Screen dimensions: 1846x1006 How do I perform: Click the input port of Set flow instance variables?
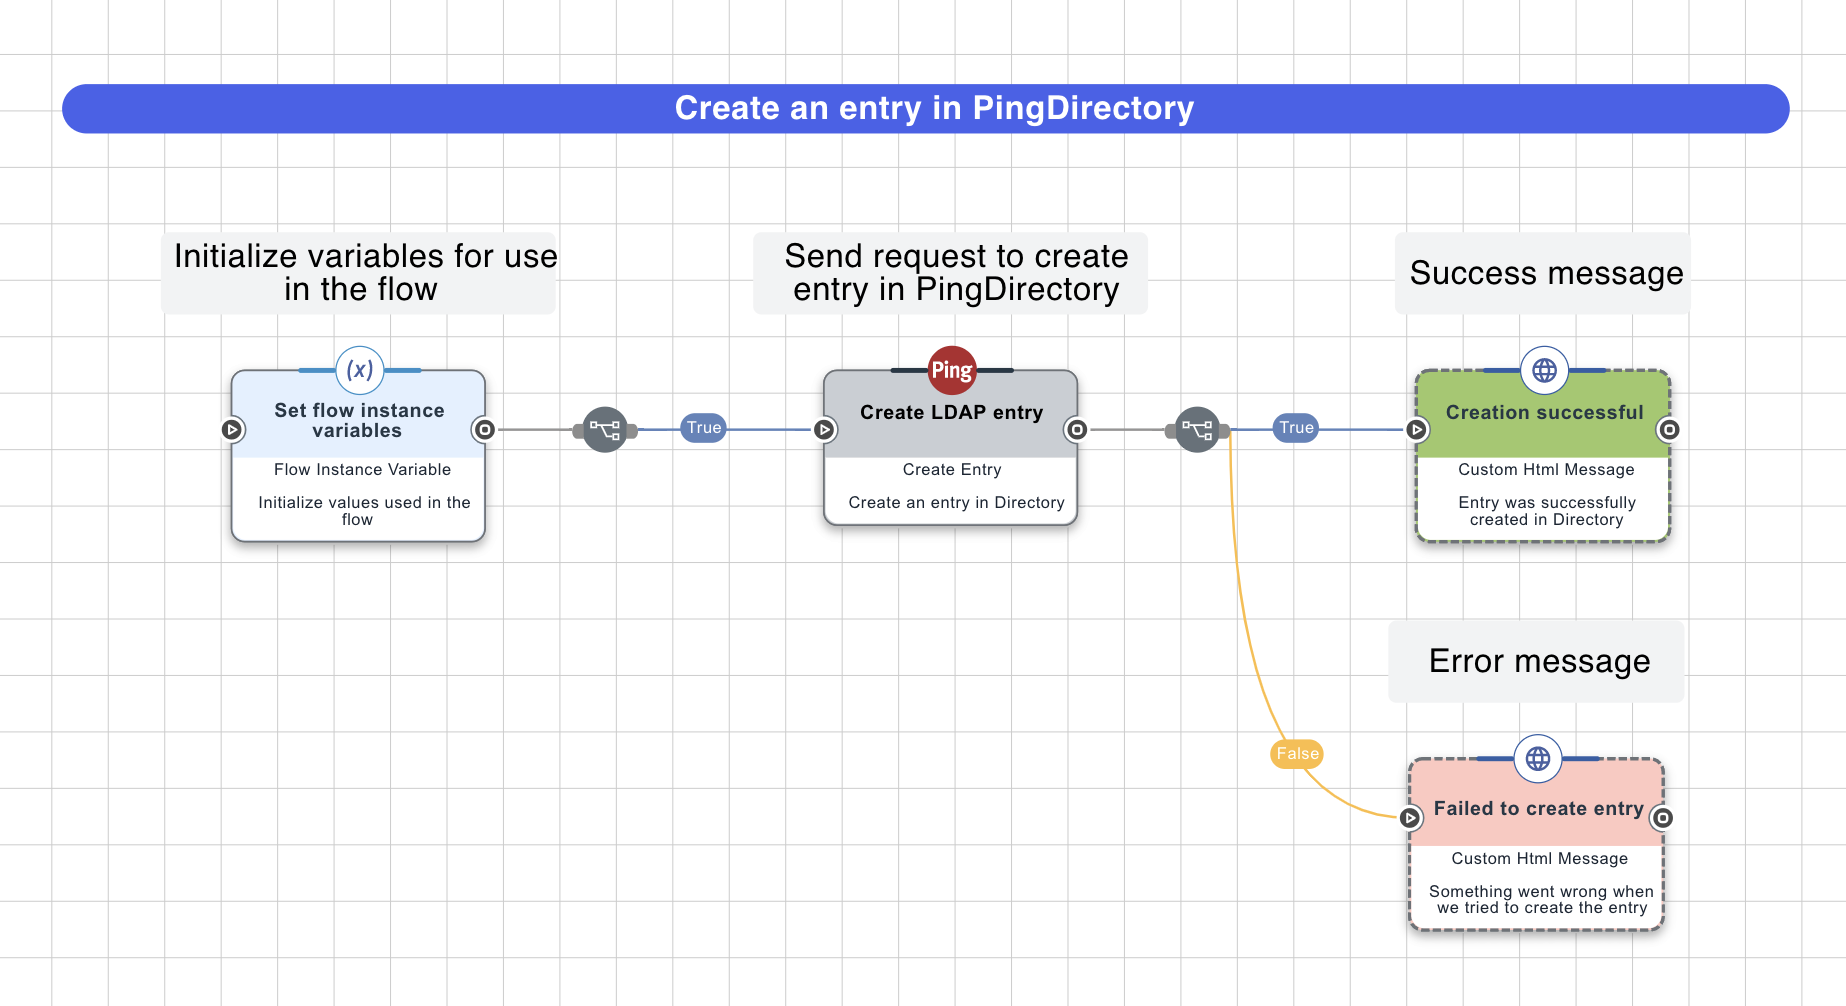click(232, 430)
